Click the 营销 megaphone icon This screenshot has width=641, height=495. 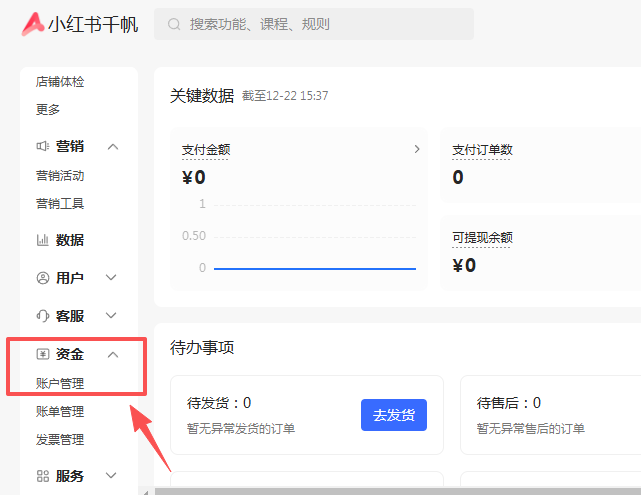[43, 146]
